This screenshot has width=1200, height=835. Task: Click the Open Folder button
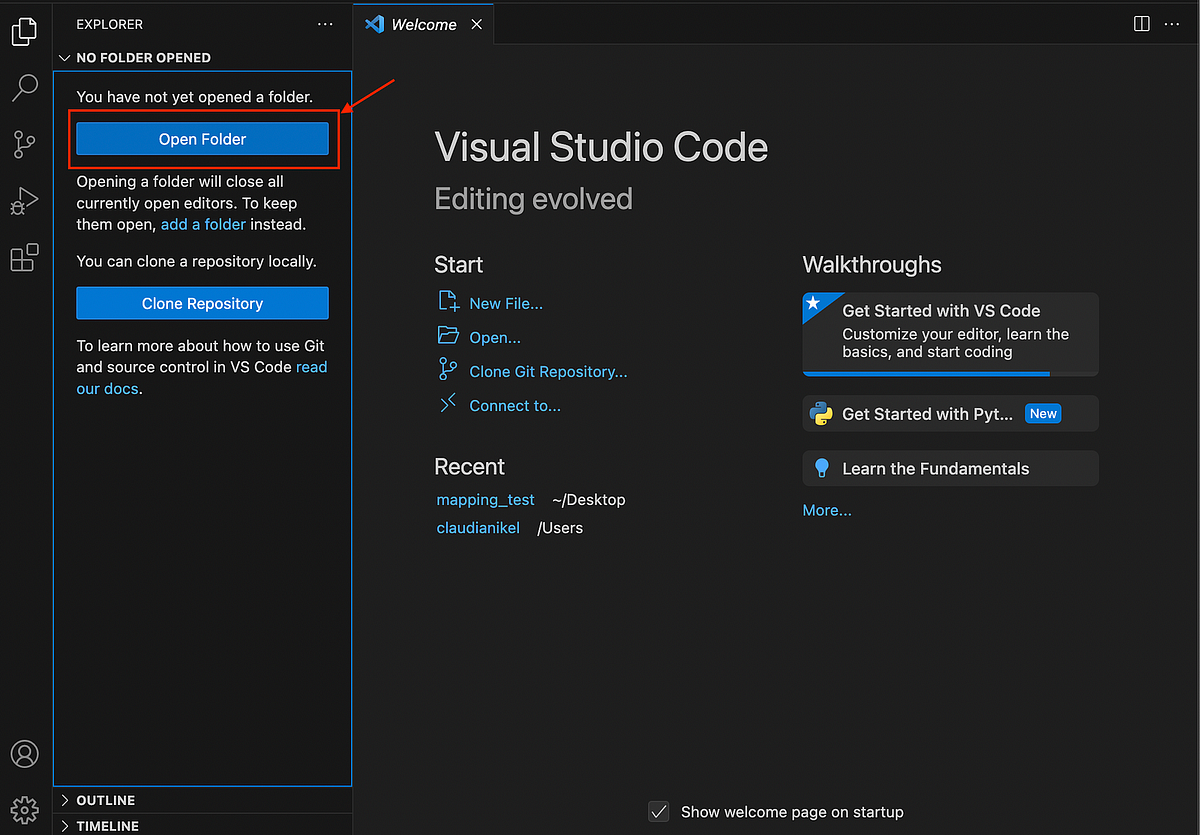coord(202,138)
